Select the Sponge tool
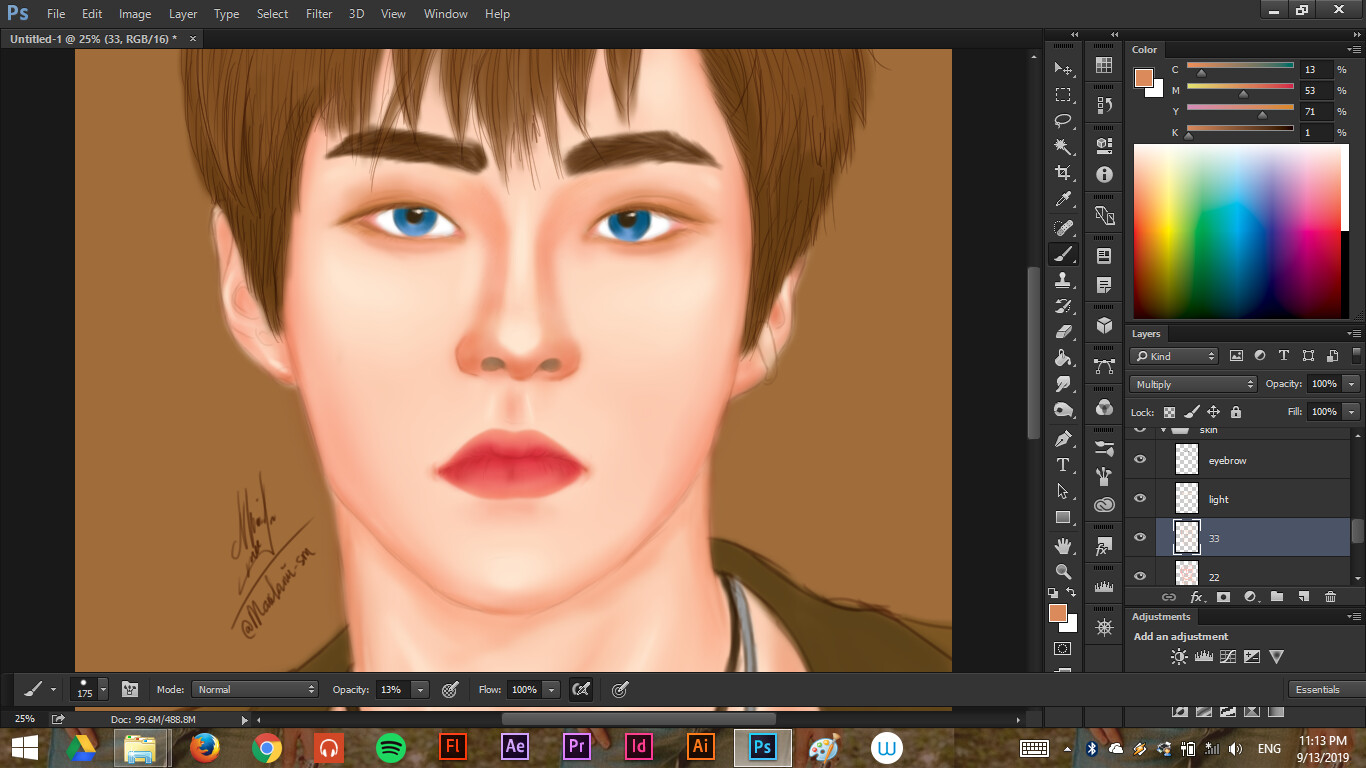1366x768 pixels. (1063, 410)
